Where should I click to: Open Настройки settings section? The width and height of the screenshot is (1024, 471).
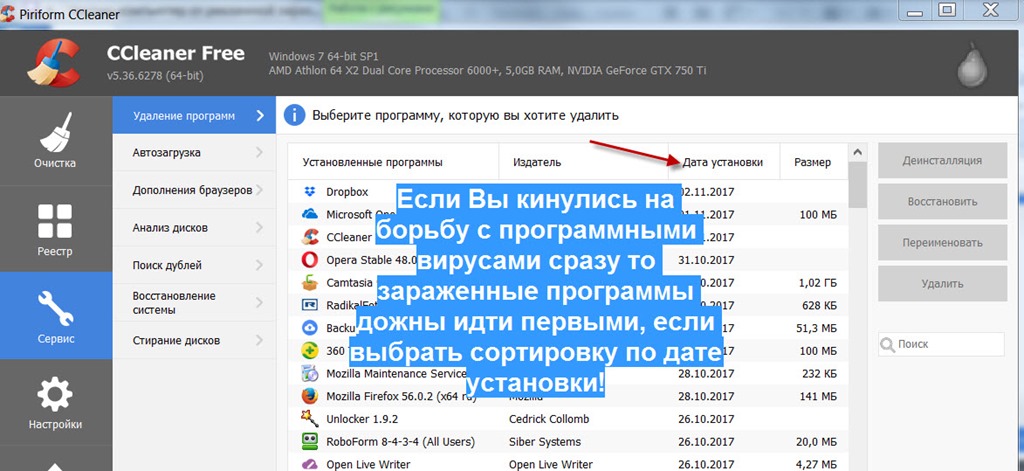pos(56,402)
